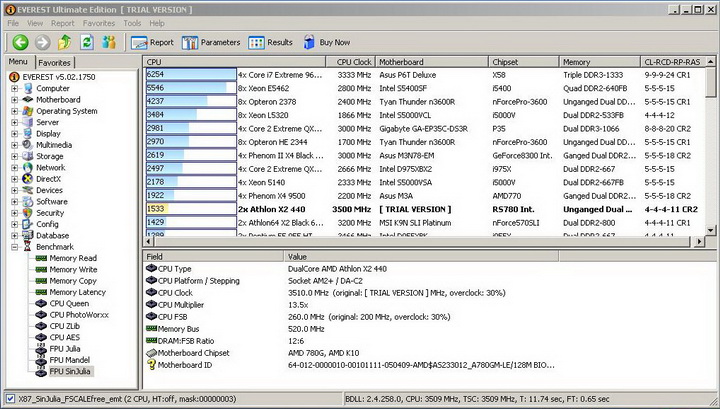Open Memory Latency benchmark

coord(77,292)
